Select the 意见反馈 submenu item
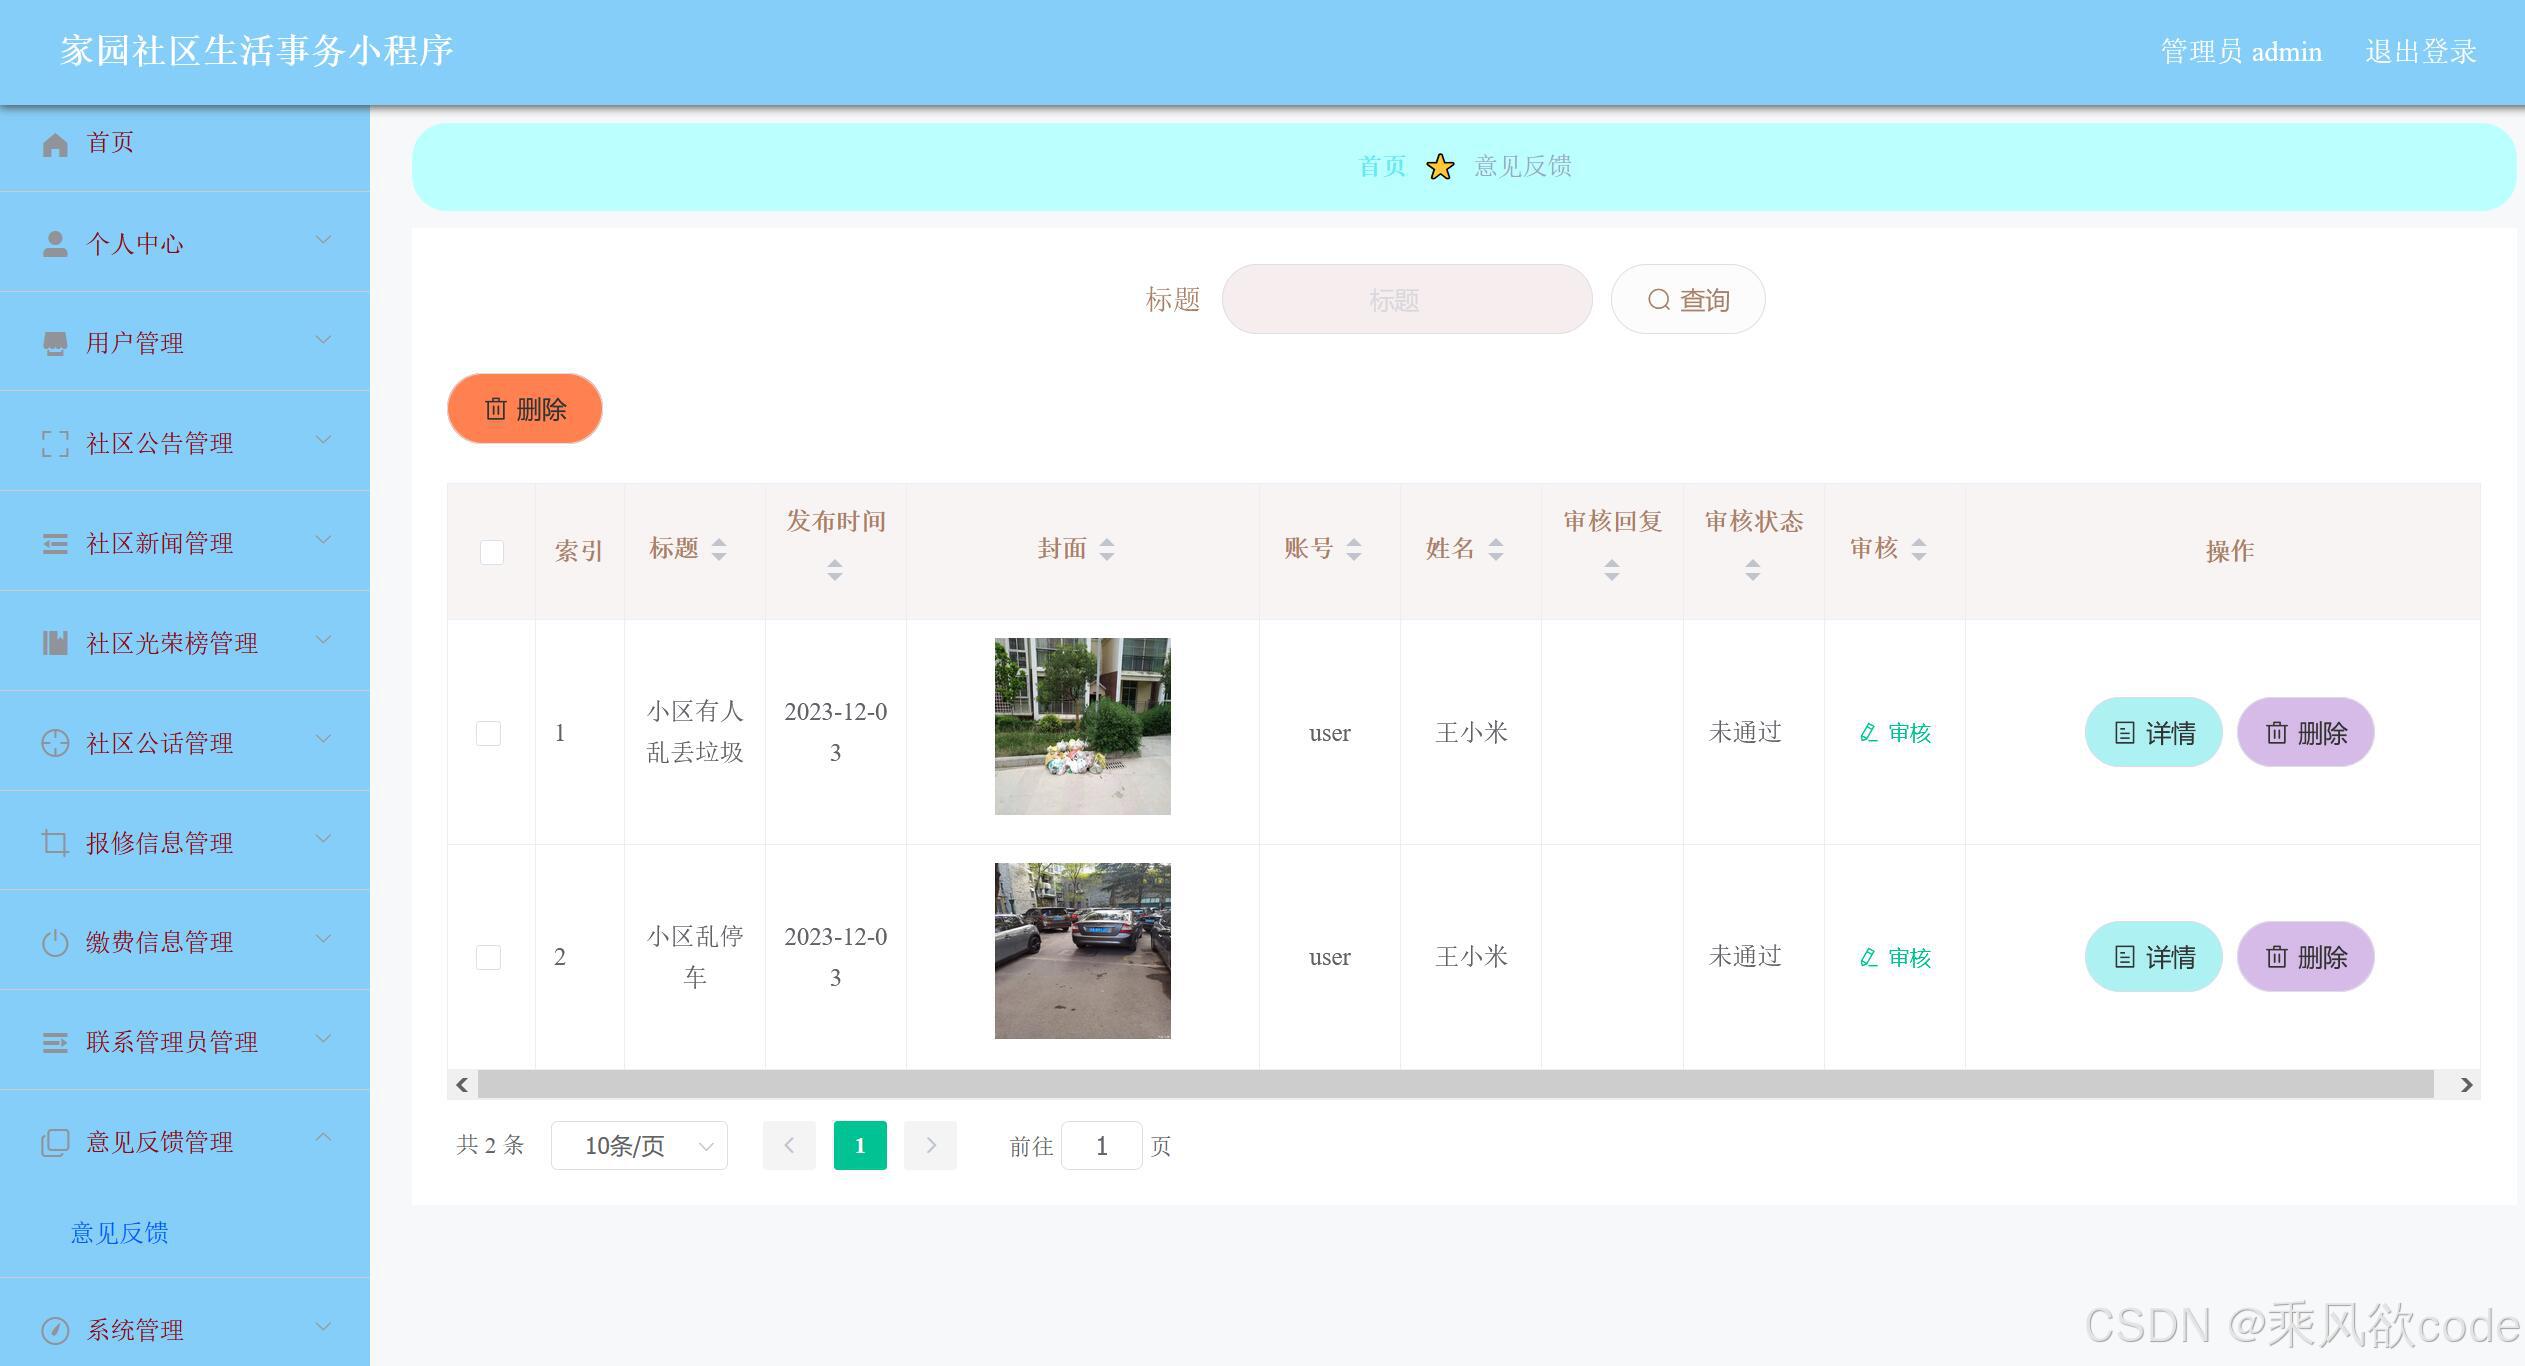The width and height of the screenshot is (2525, 1366). [x=119, y=1232]
